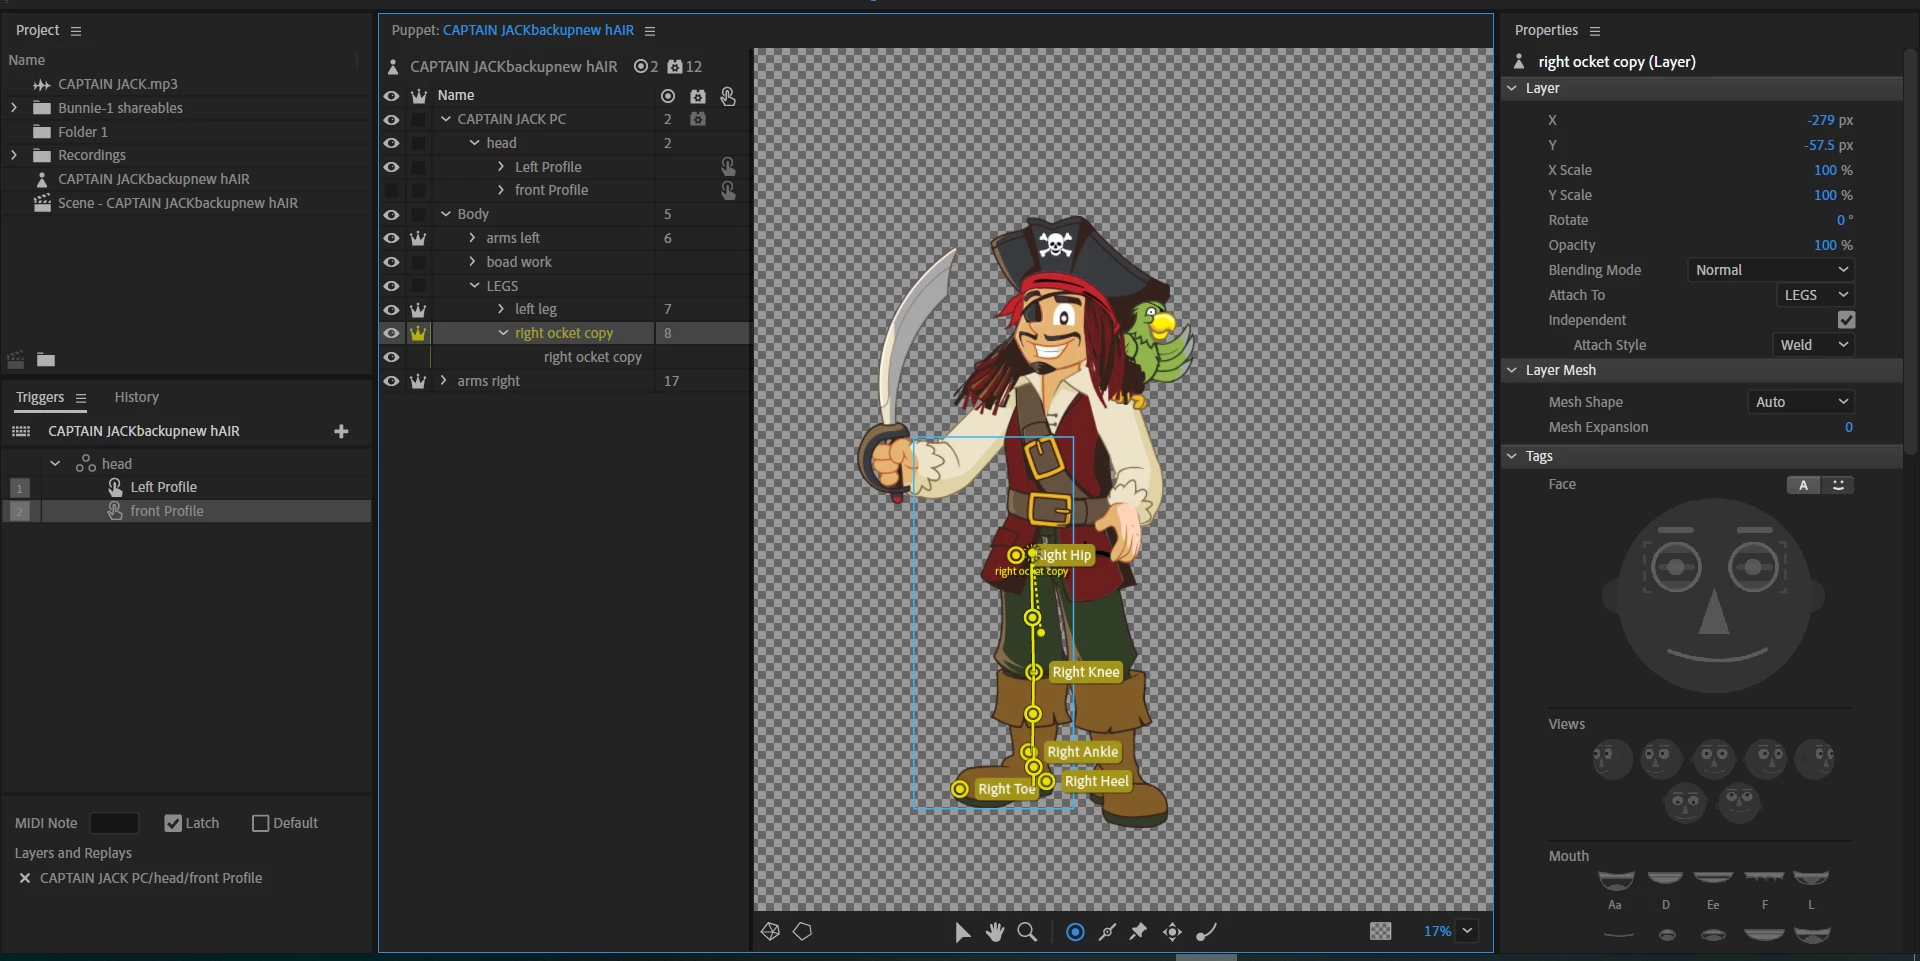The width and height of the screenshot is (1920, 961).
Task: Open the Attach To LEGS dropdown
Action: [1815, 295]
